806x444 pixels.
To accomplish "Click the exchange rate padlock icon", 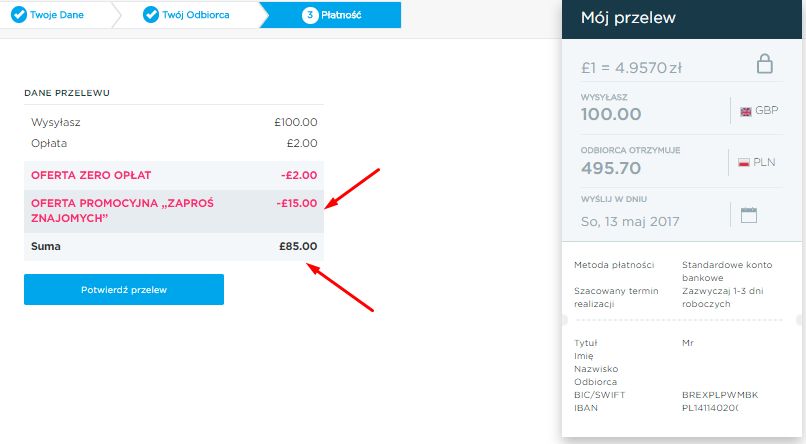I will pos(764,64).
